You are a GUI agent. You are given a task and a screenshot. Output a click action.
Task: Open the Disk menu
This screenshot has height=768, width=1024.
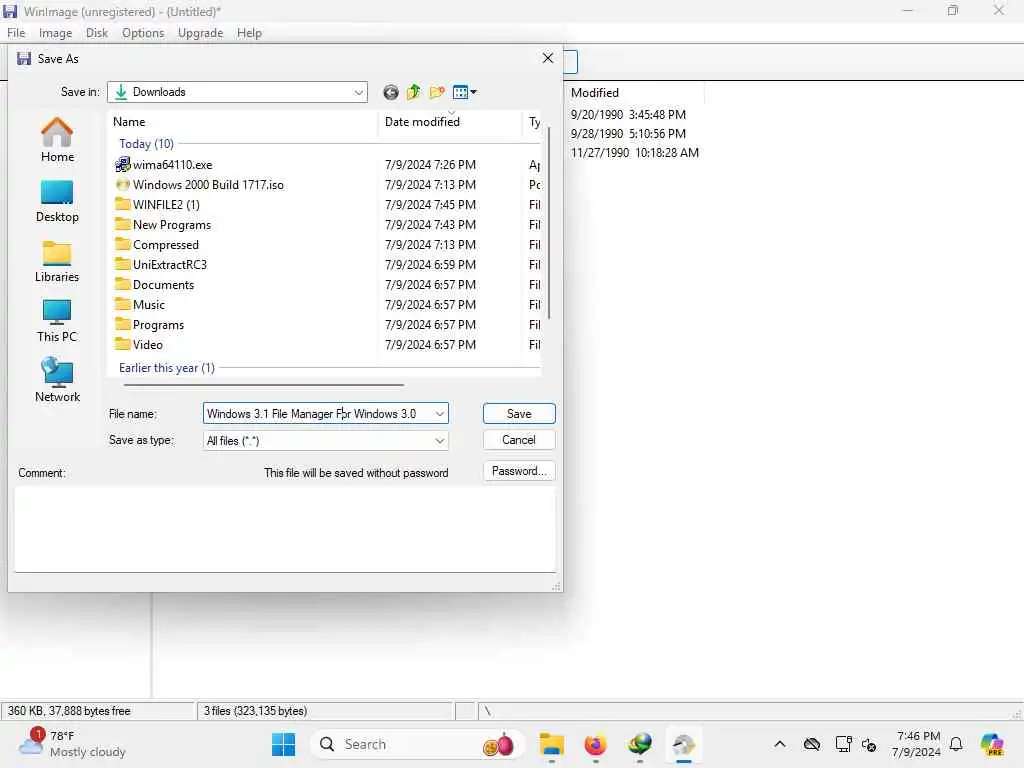tap(97, 33)
